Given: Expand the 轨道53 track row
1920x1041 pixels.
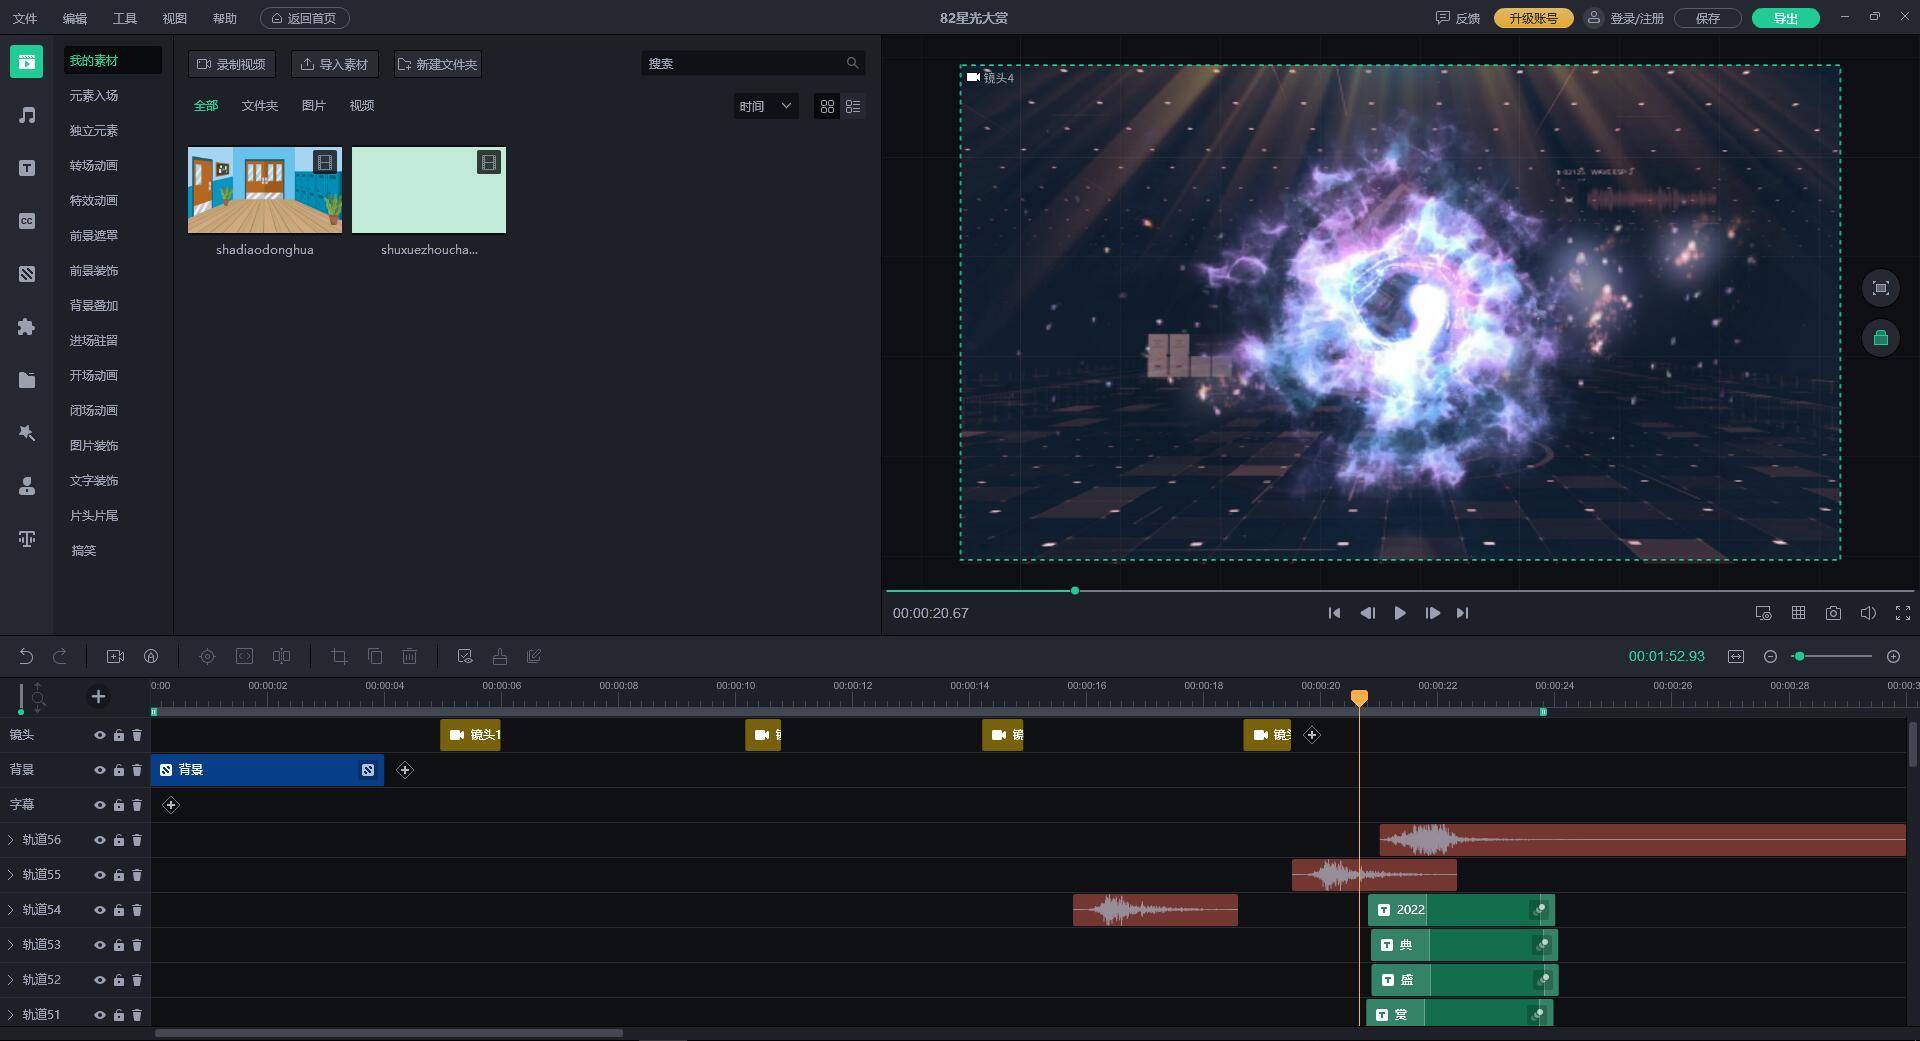Looking at the screenshot, I should tap(11, 945).
